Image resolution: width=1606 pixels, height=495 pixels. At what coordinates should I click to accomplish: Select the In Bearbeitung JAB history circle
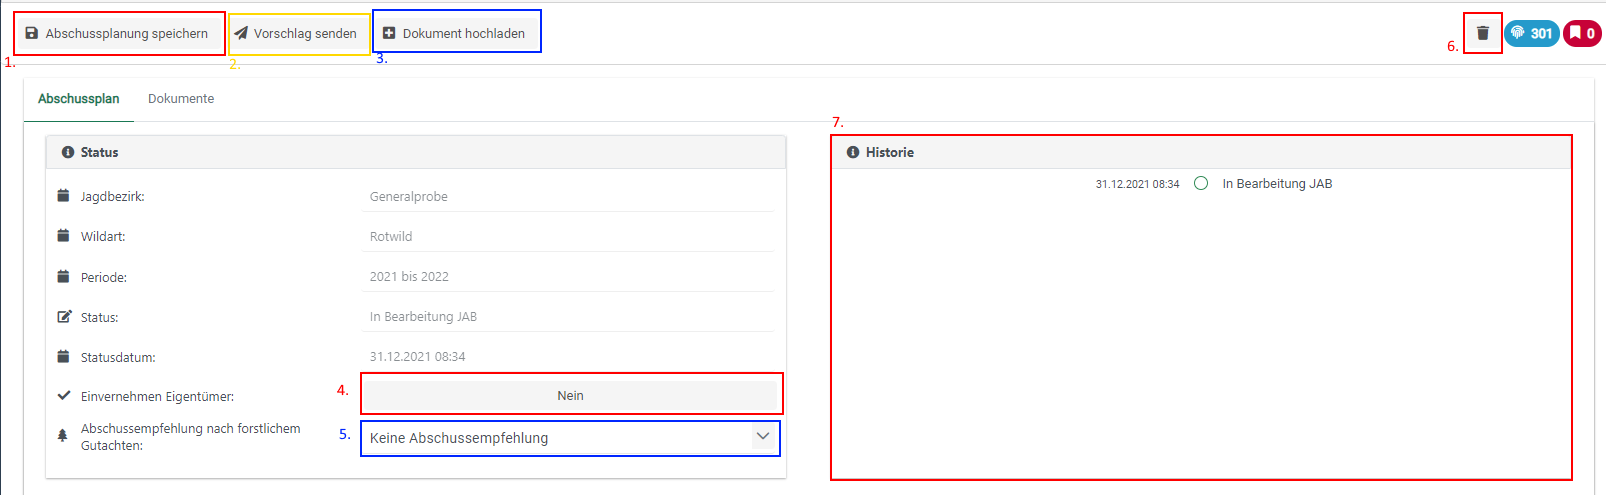(x=1201, y=183)
